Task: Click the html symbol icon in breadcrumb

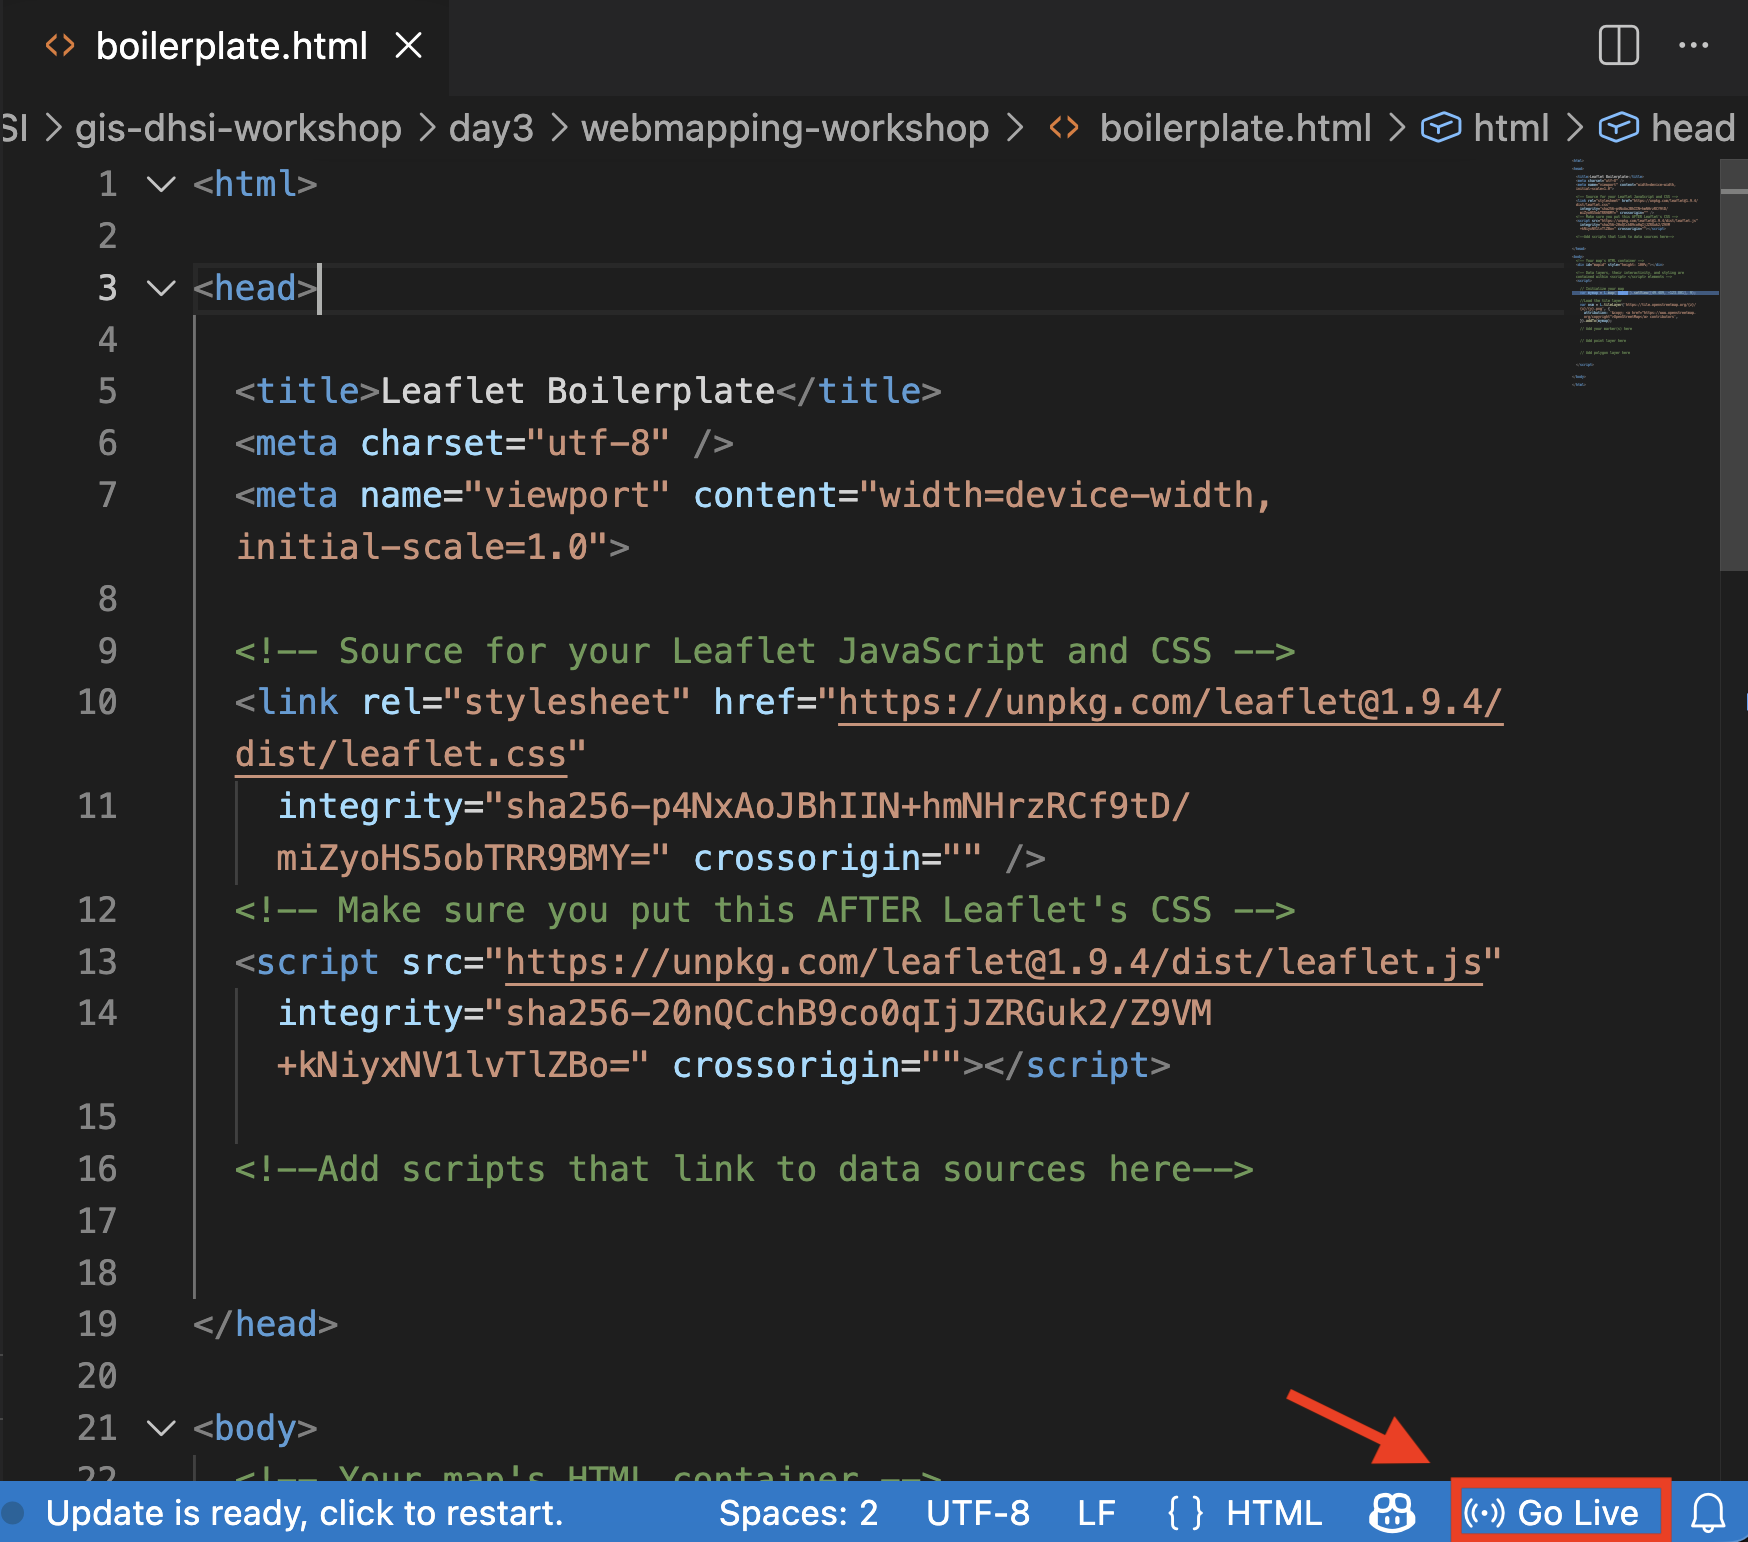Action: coord(1441,128)
